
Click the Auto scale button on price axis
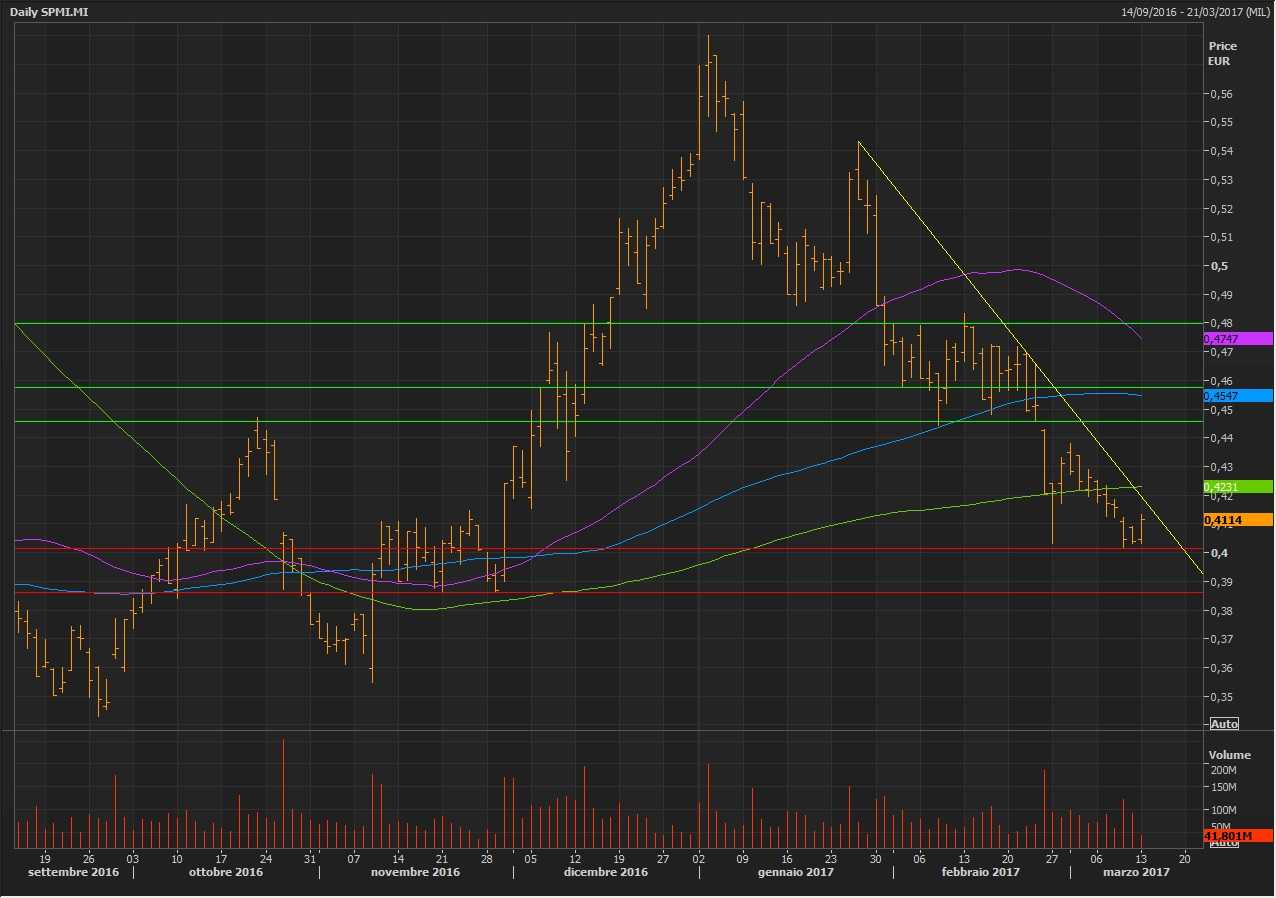pyautogui.click(x=1224, y=723)
